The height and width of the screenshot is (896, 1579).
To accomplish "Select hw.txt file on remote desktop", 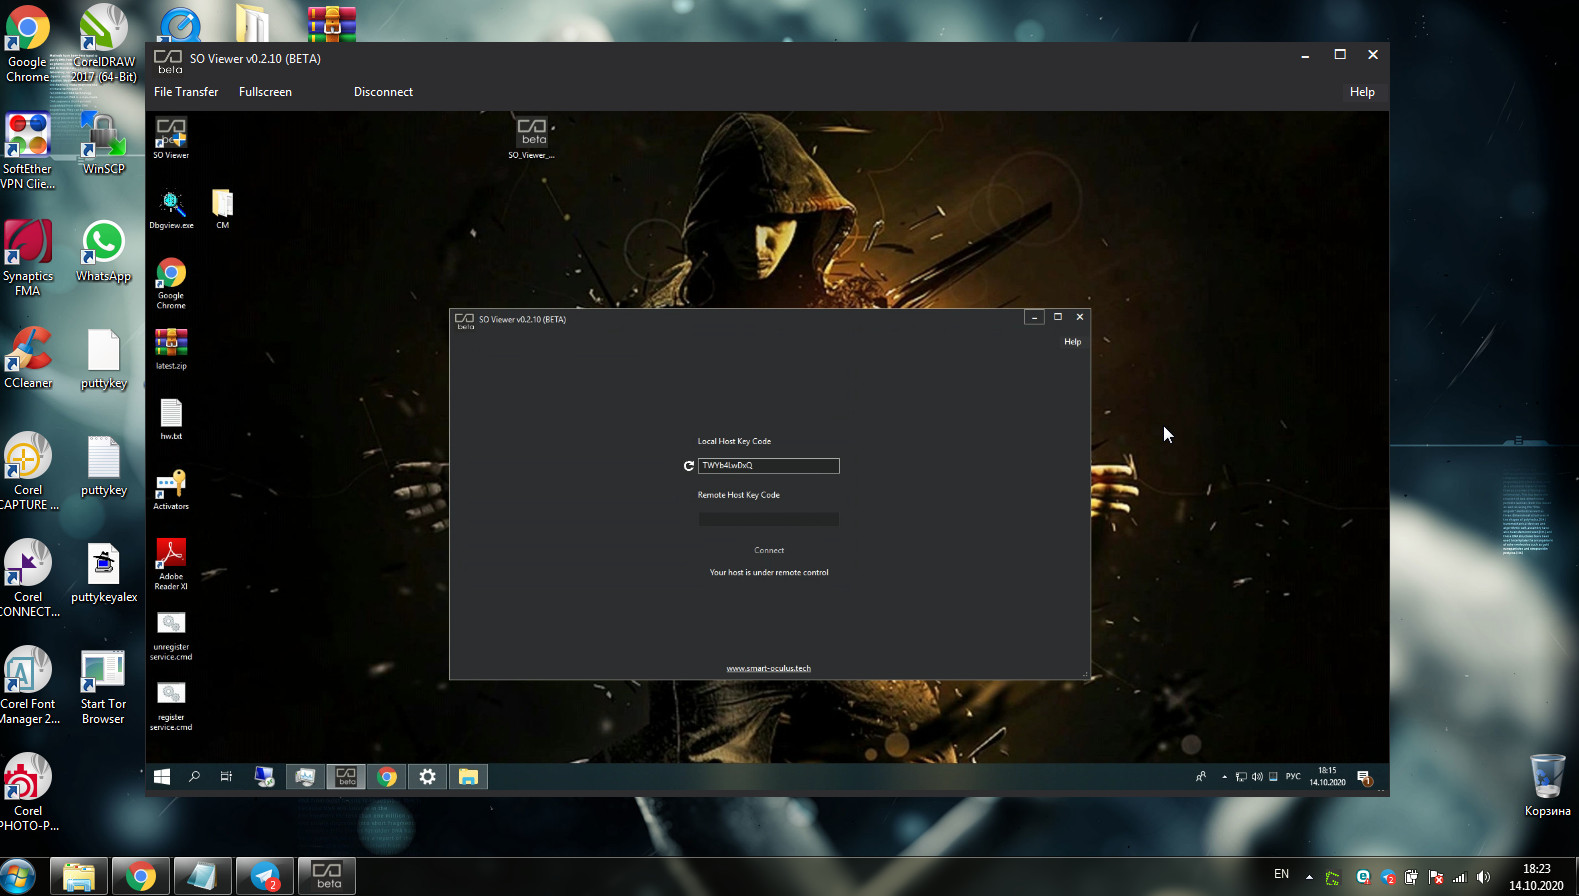I will pyautogui.click(x=171, y=419).
